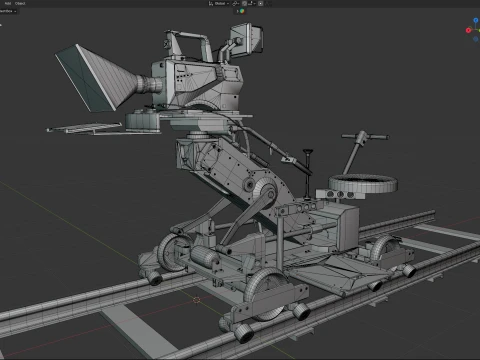
Task: Click the transform orientation axes icon
Action: pos(211,4)
